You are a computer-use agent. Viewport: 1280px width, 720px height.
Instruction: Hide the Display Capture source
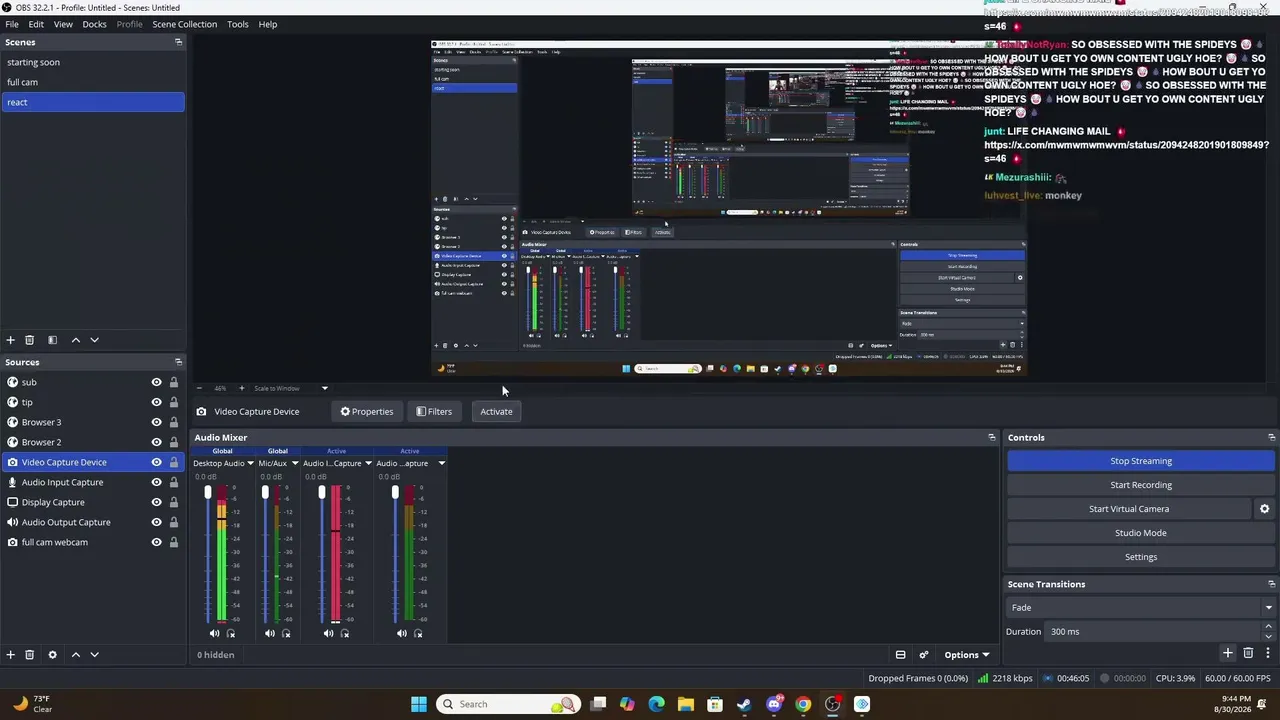coord(156,502)
